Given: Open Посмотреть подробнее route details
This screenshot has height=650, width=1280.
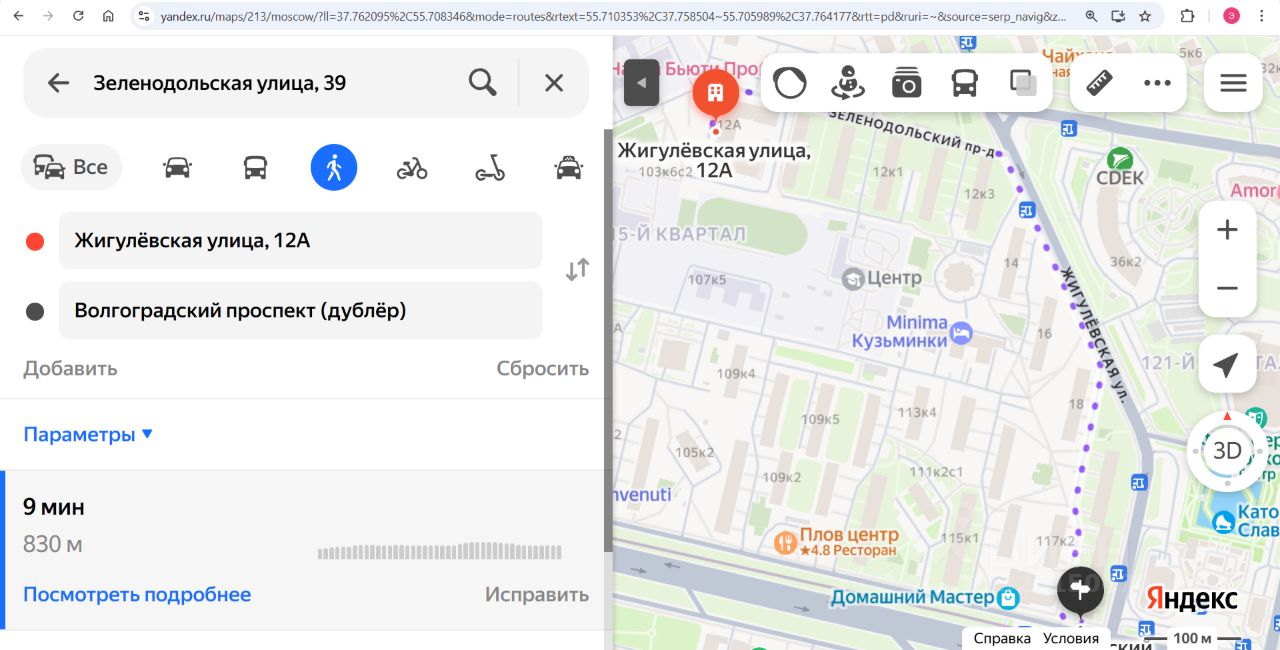Looking at the screenshot, I should [x=137, y=595].
